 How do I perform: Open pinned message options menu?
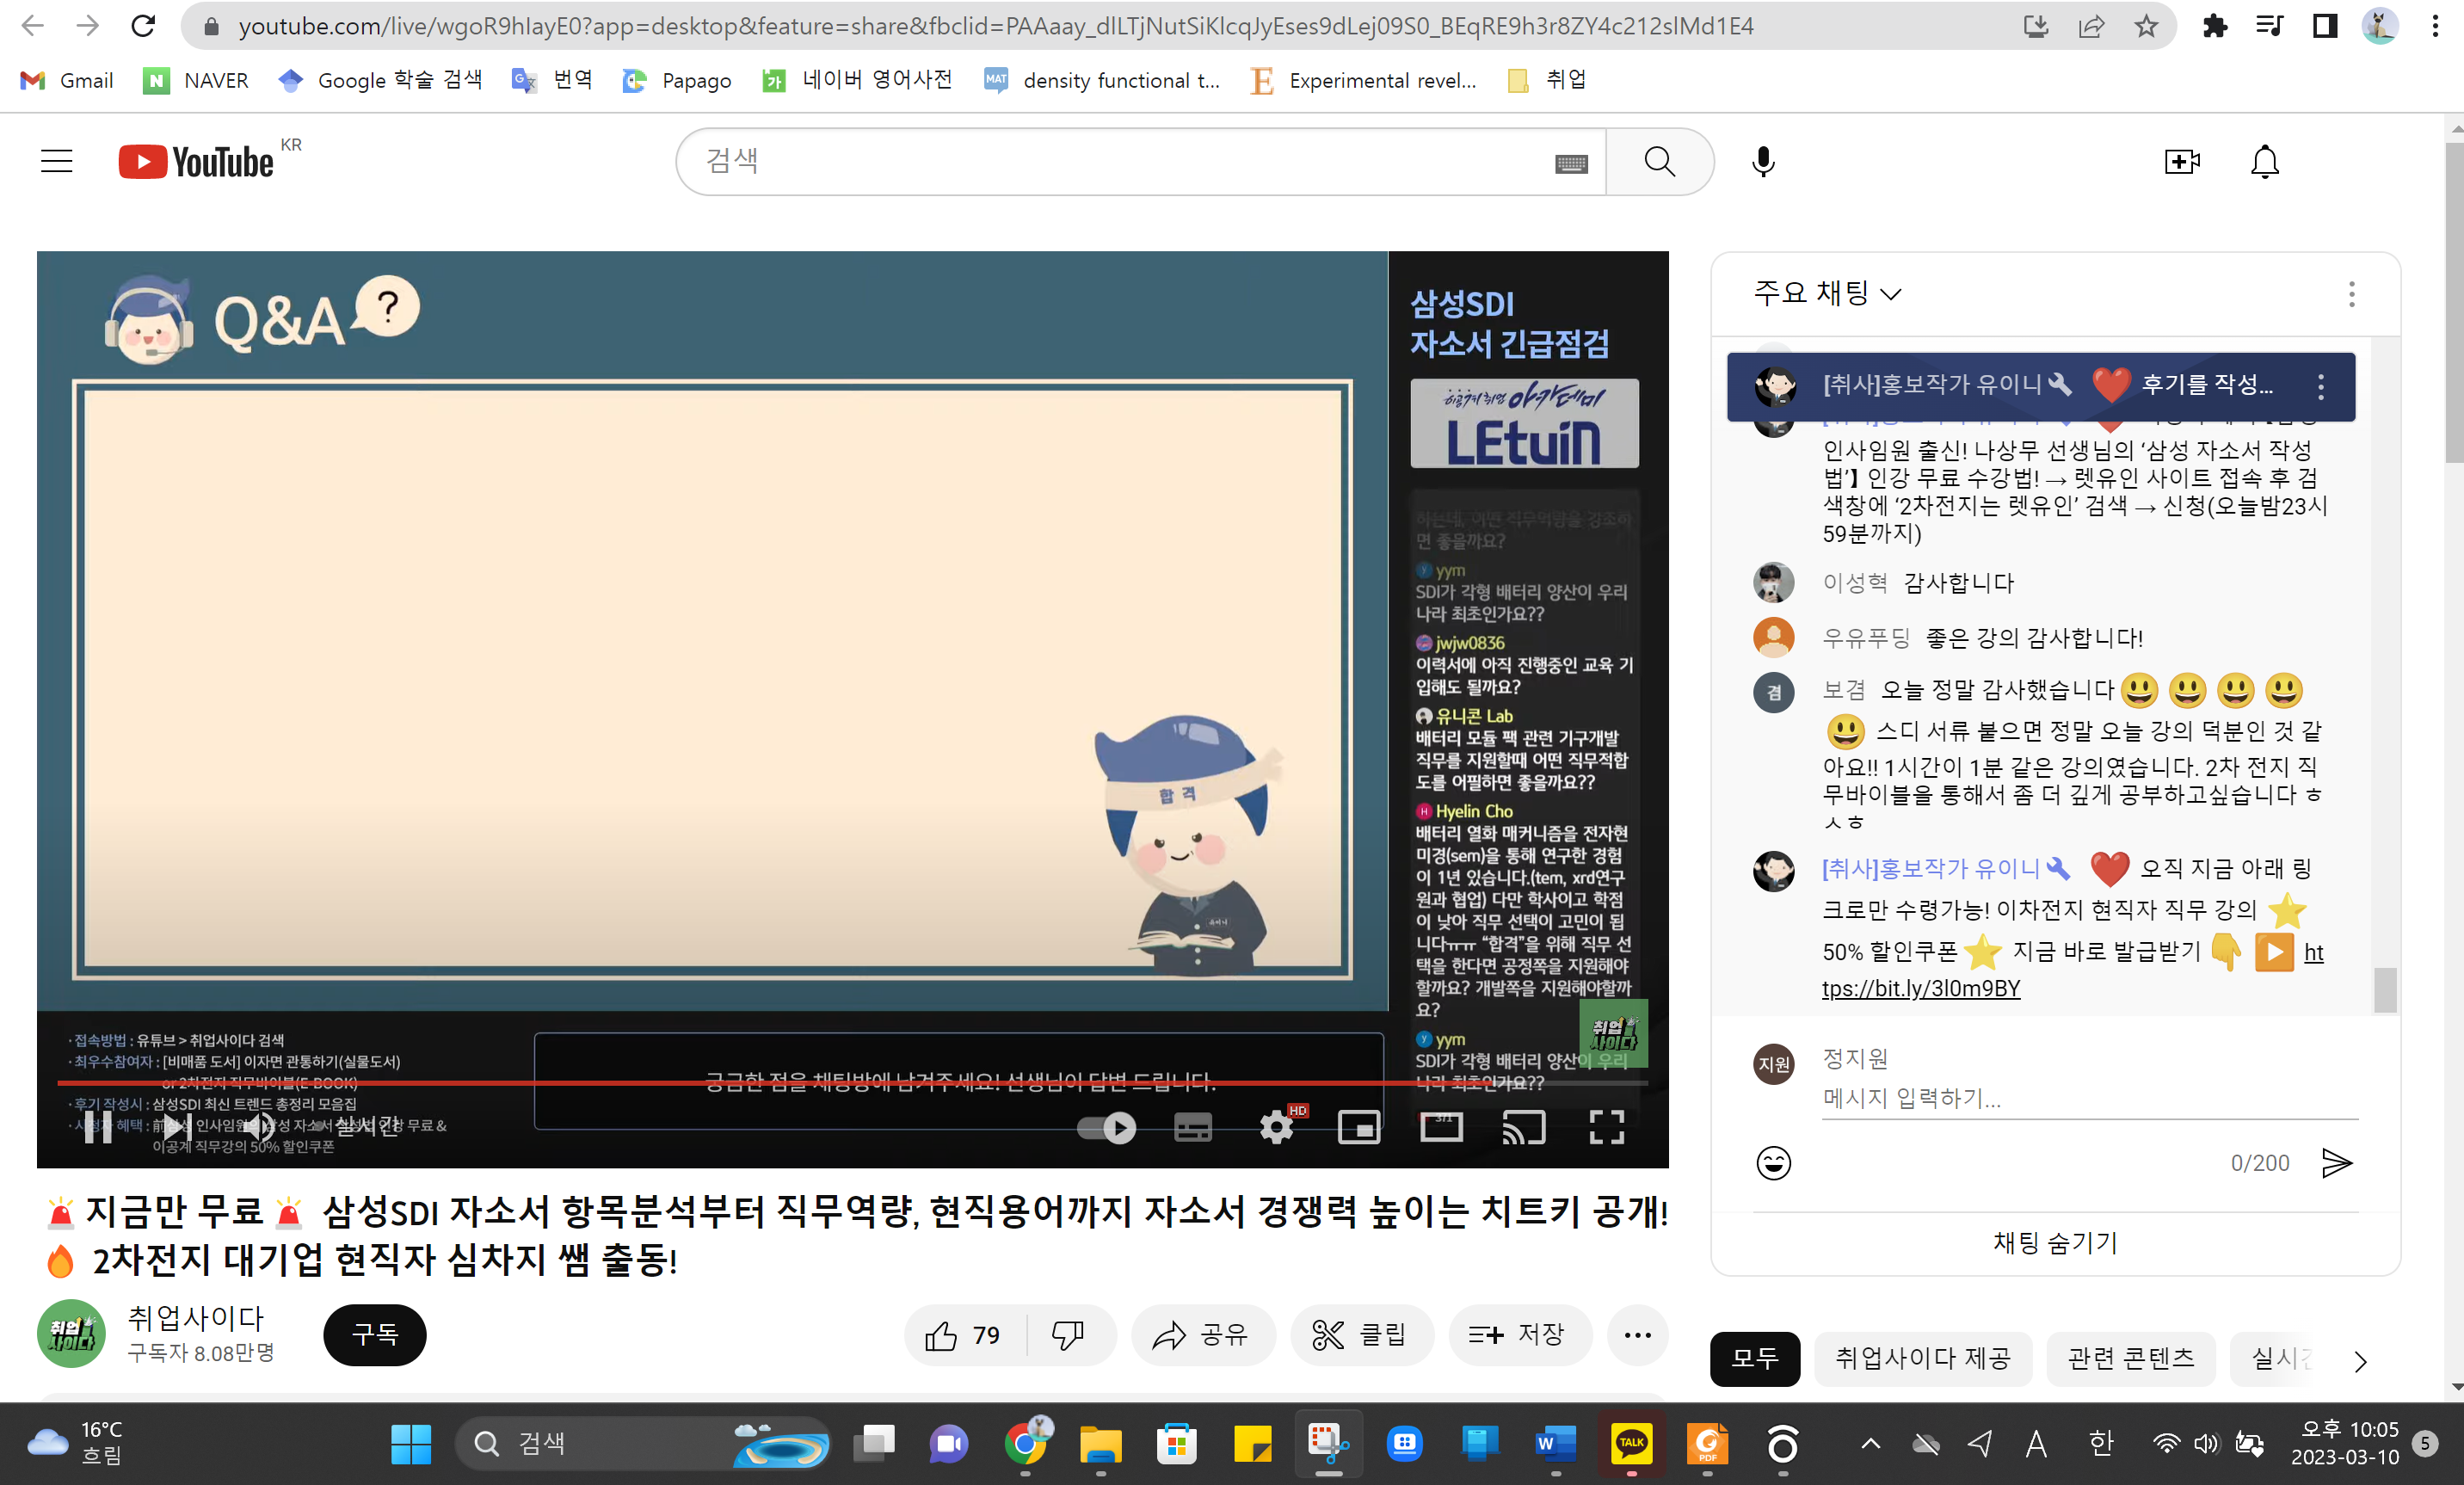(x=2320, y=386)
